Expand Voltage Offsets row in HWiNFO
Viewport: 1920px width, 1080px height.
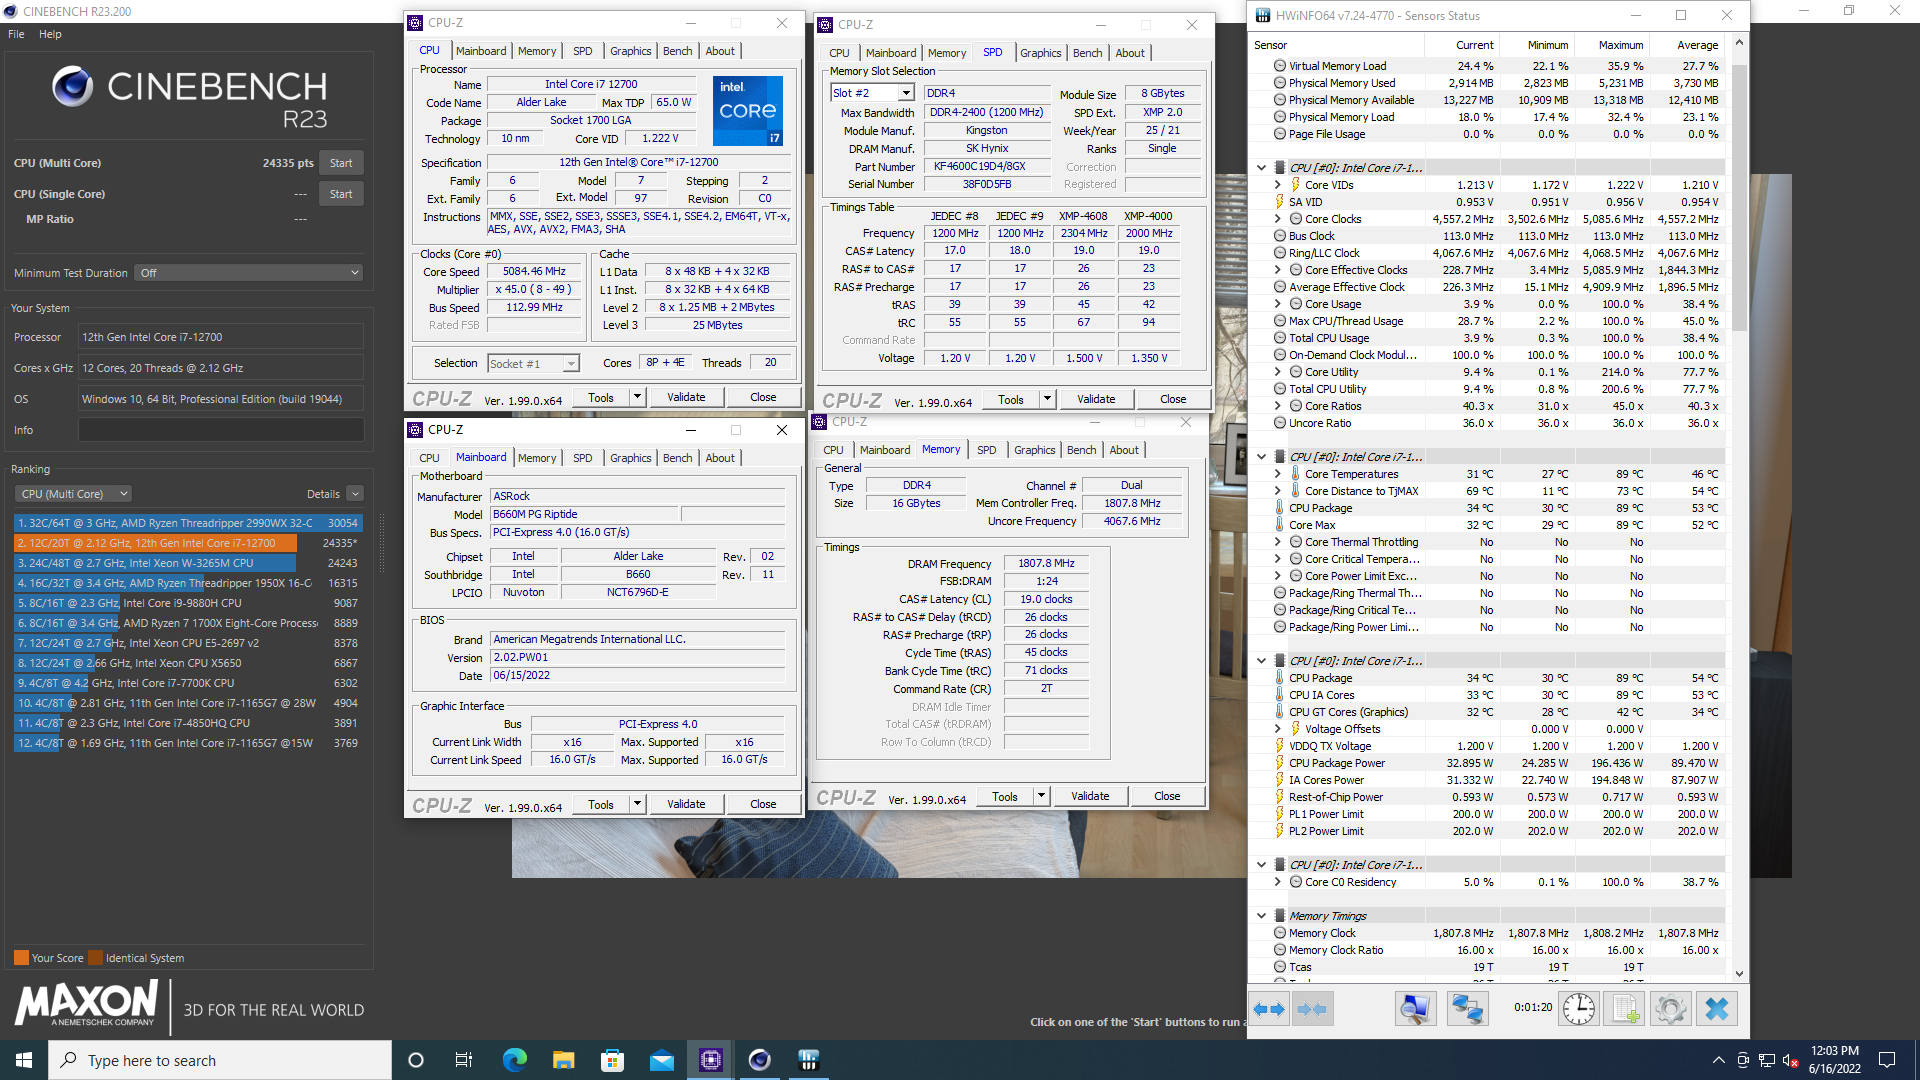click(x=1277, y=729)
